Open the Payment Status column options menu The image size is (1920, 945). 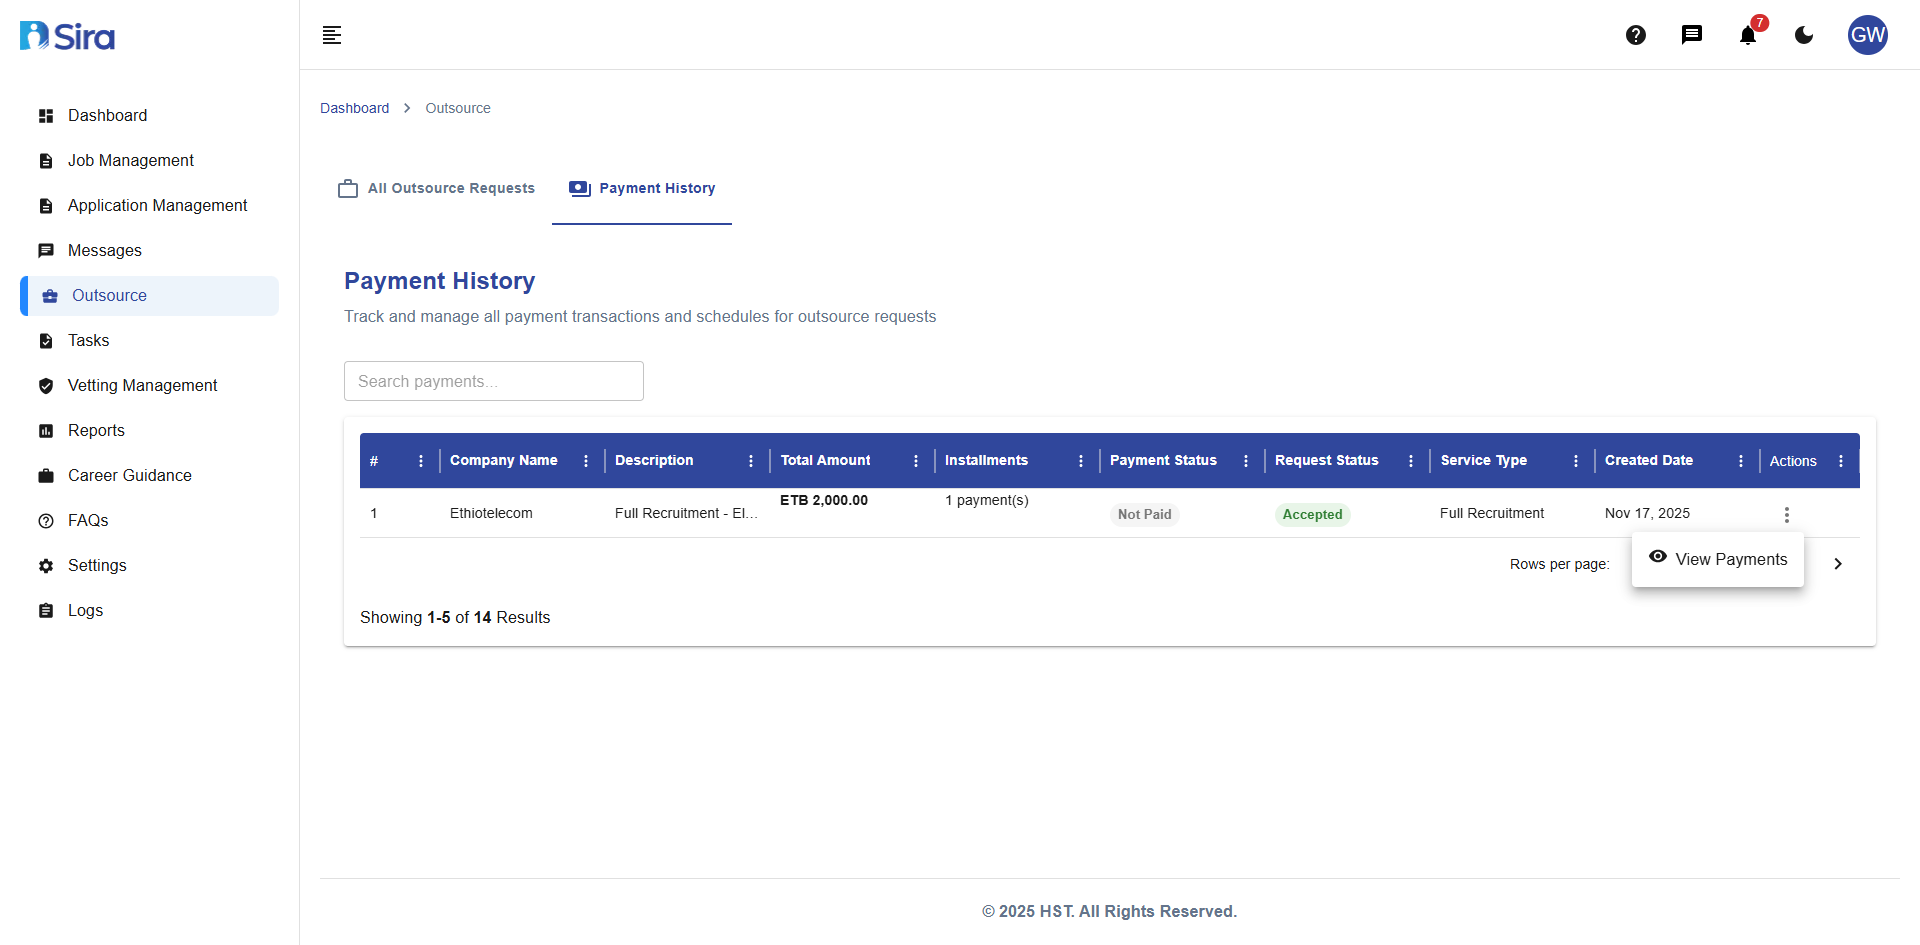click(1245, 461)
